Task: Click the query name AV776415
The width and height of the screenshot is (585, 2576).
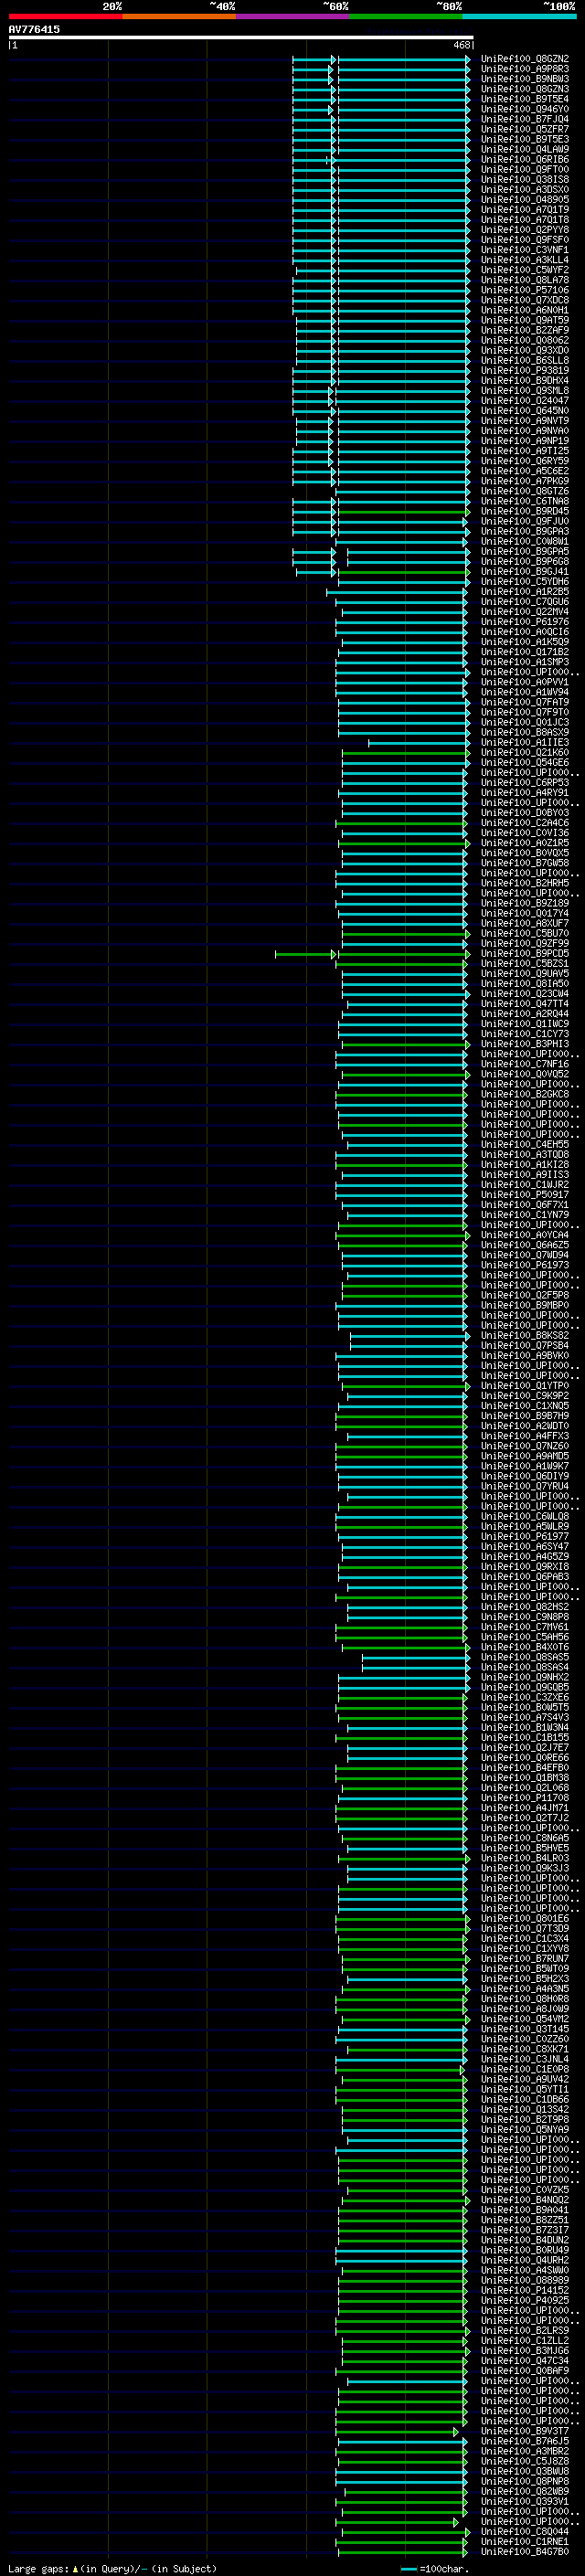Action: pos(34,29)
